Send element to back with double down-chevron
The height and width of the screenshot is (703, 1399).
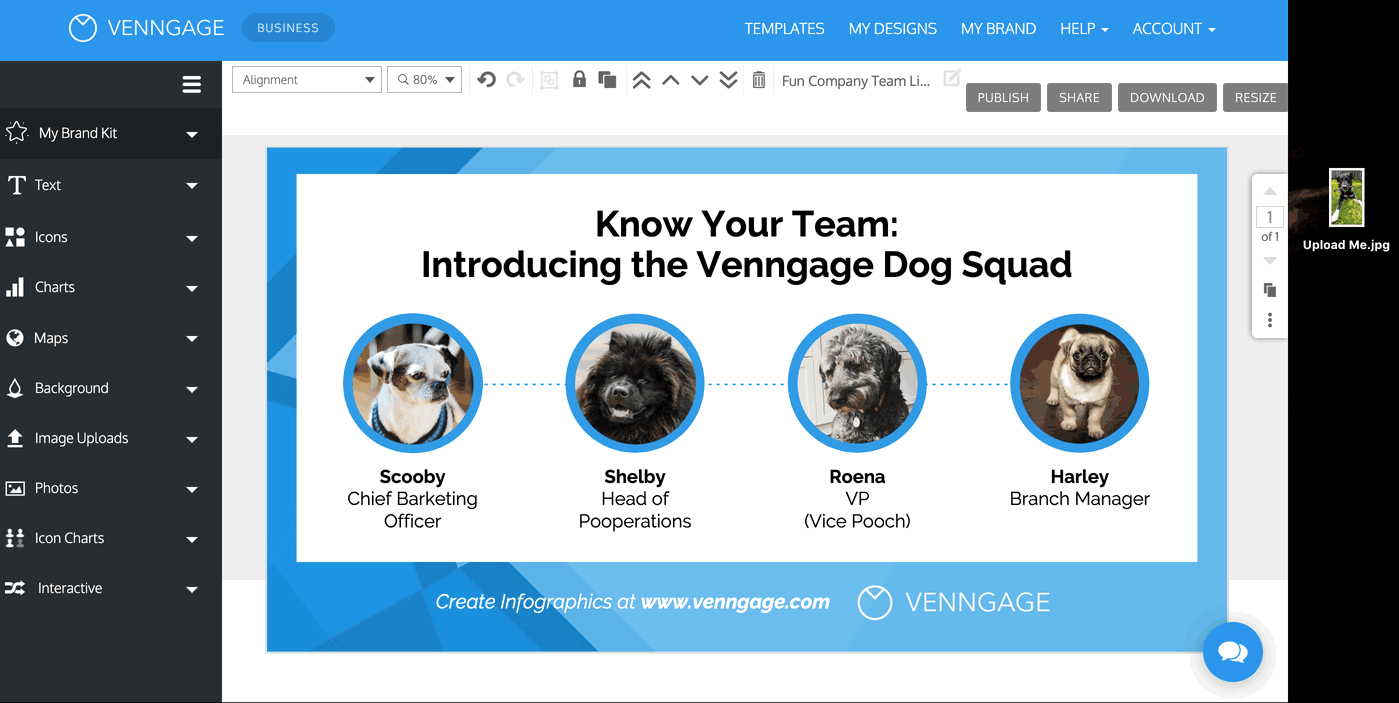click(729, 80)
